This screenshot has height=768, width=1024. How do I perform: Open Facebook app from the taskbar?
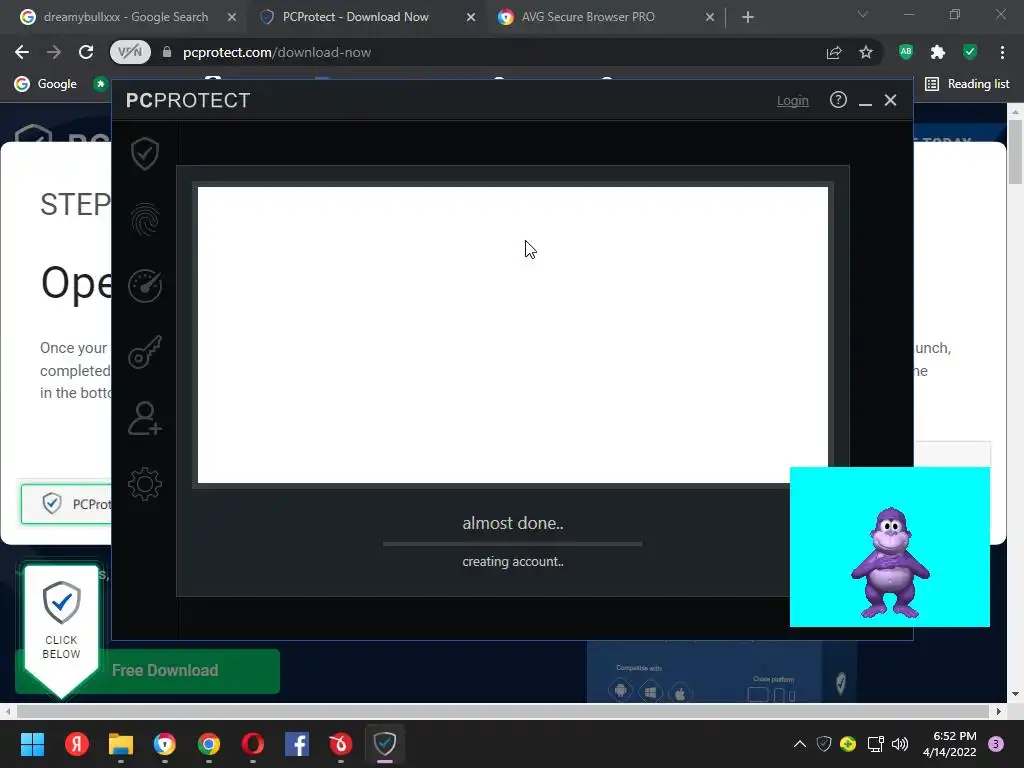pyautogui.click(x=297, y=744)
